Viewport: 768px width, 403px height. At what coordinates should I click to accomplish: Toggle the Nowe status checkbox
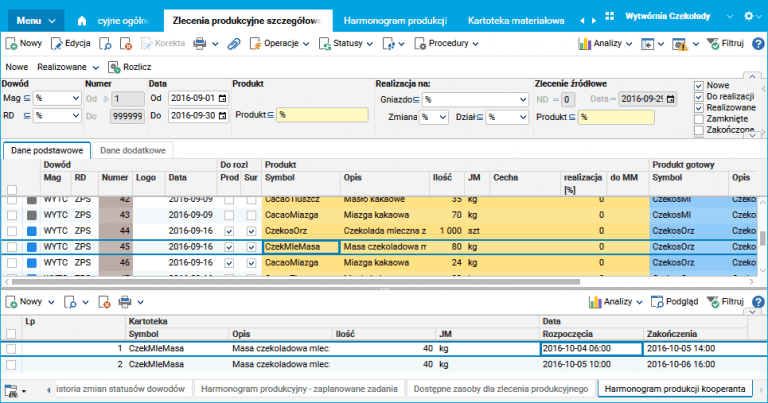tap(699, 86)
